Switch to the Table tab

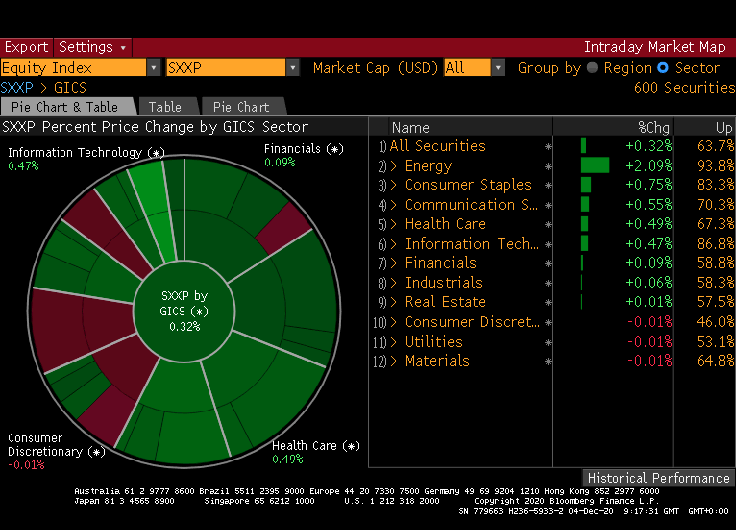coord(165,107)
